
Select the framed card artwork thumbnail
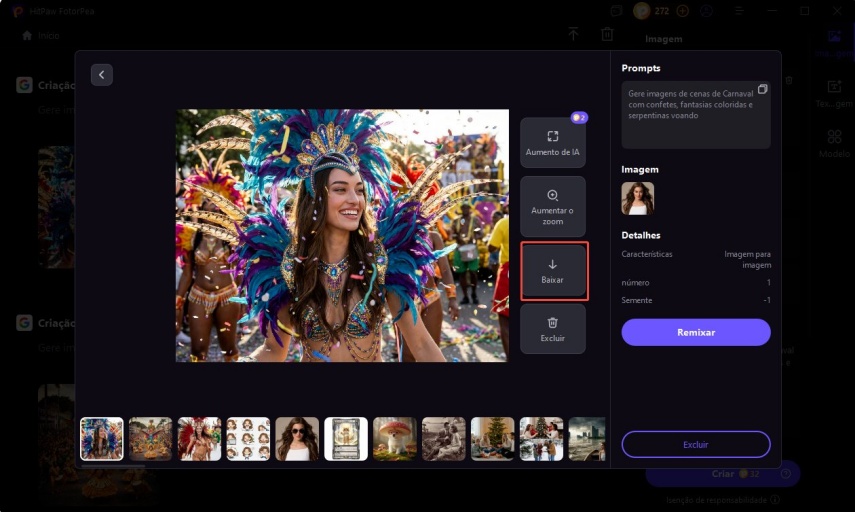(x=346, y=439)
